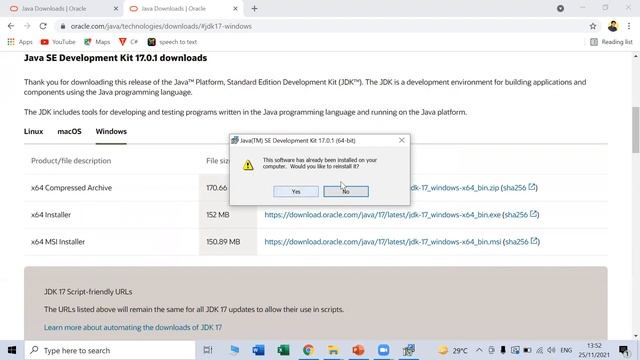Click the media control icon in the Chrome title bar
This screenshot has width=640, height=360.
tap(560, 8)
